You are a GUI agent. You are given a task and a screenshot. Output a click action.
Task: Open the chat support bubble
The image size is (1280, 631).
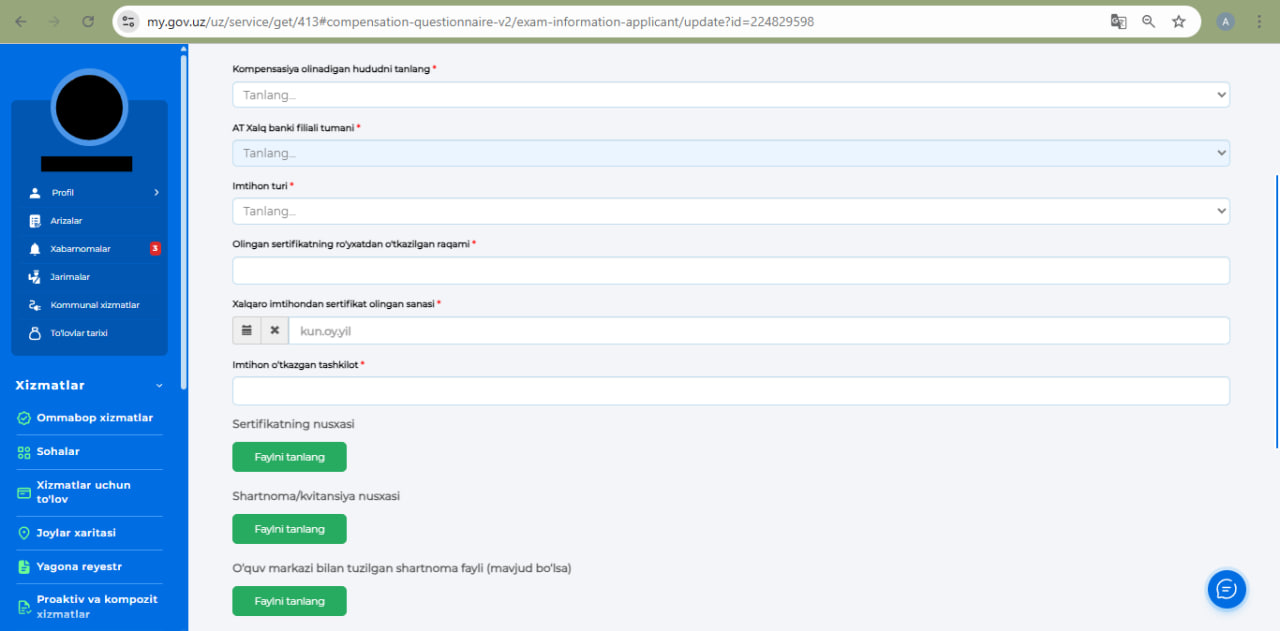1226,589
